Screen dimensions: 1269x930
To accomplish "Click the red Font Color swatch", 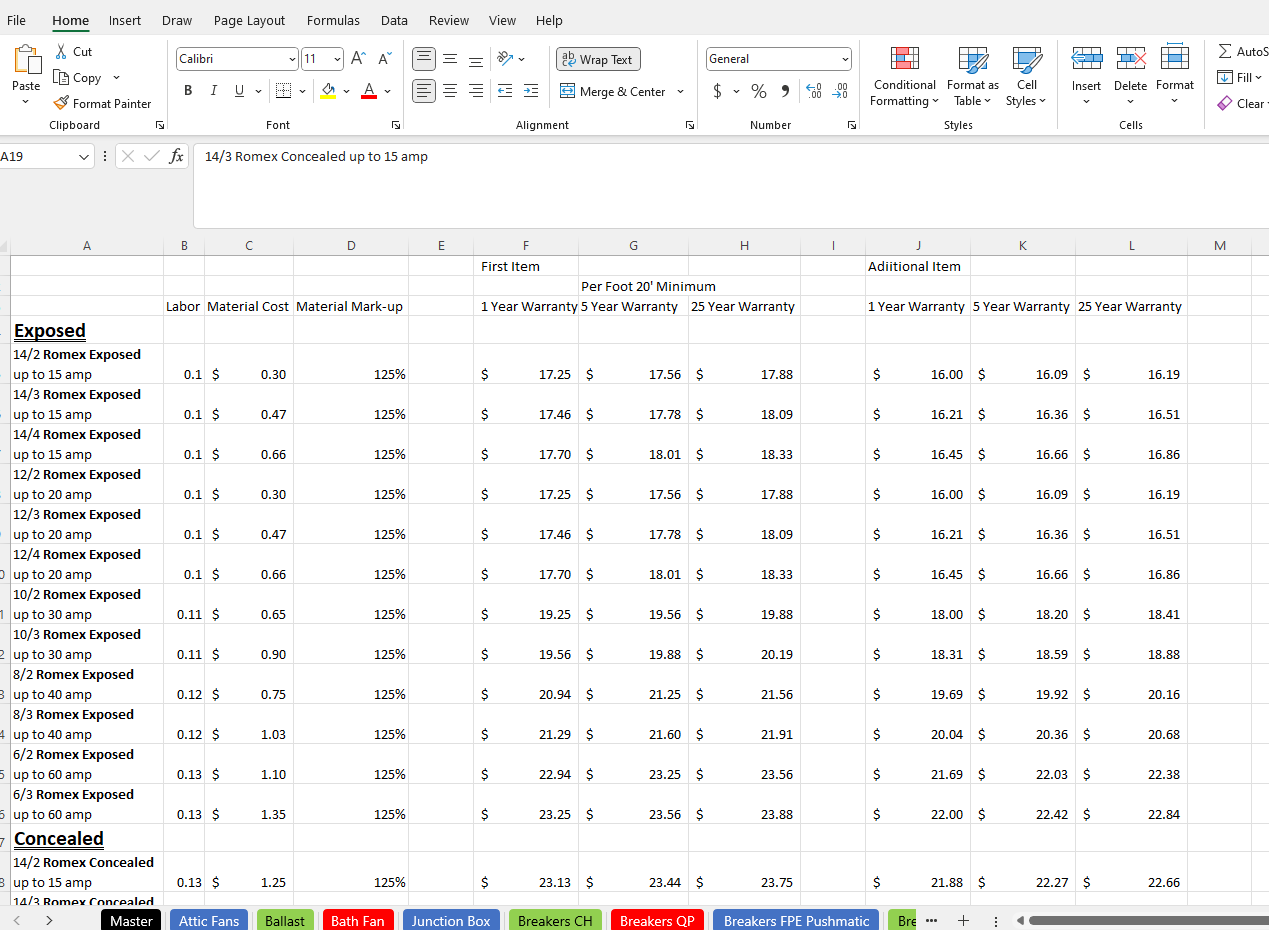I will pos(370,96).
